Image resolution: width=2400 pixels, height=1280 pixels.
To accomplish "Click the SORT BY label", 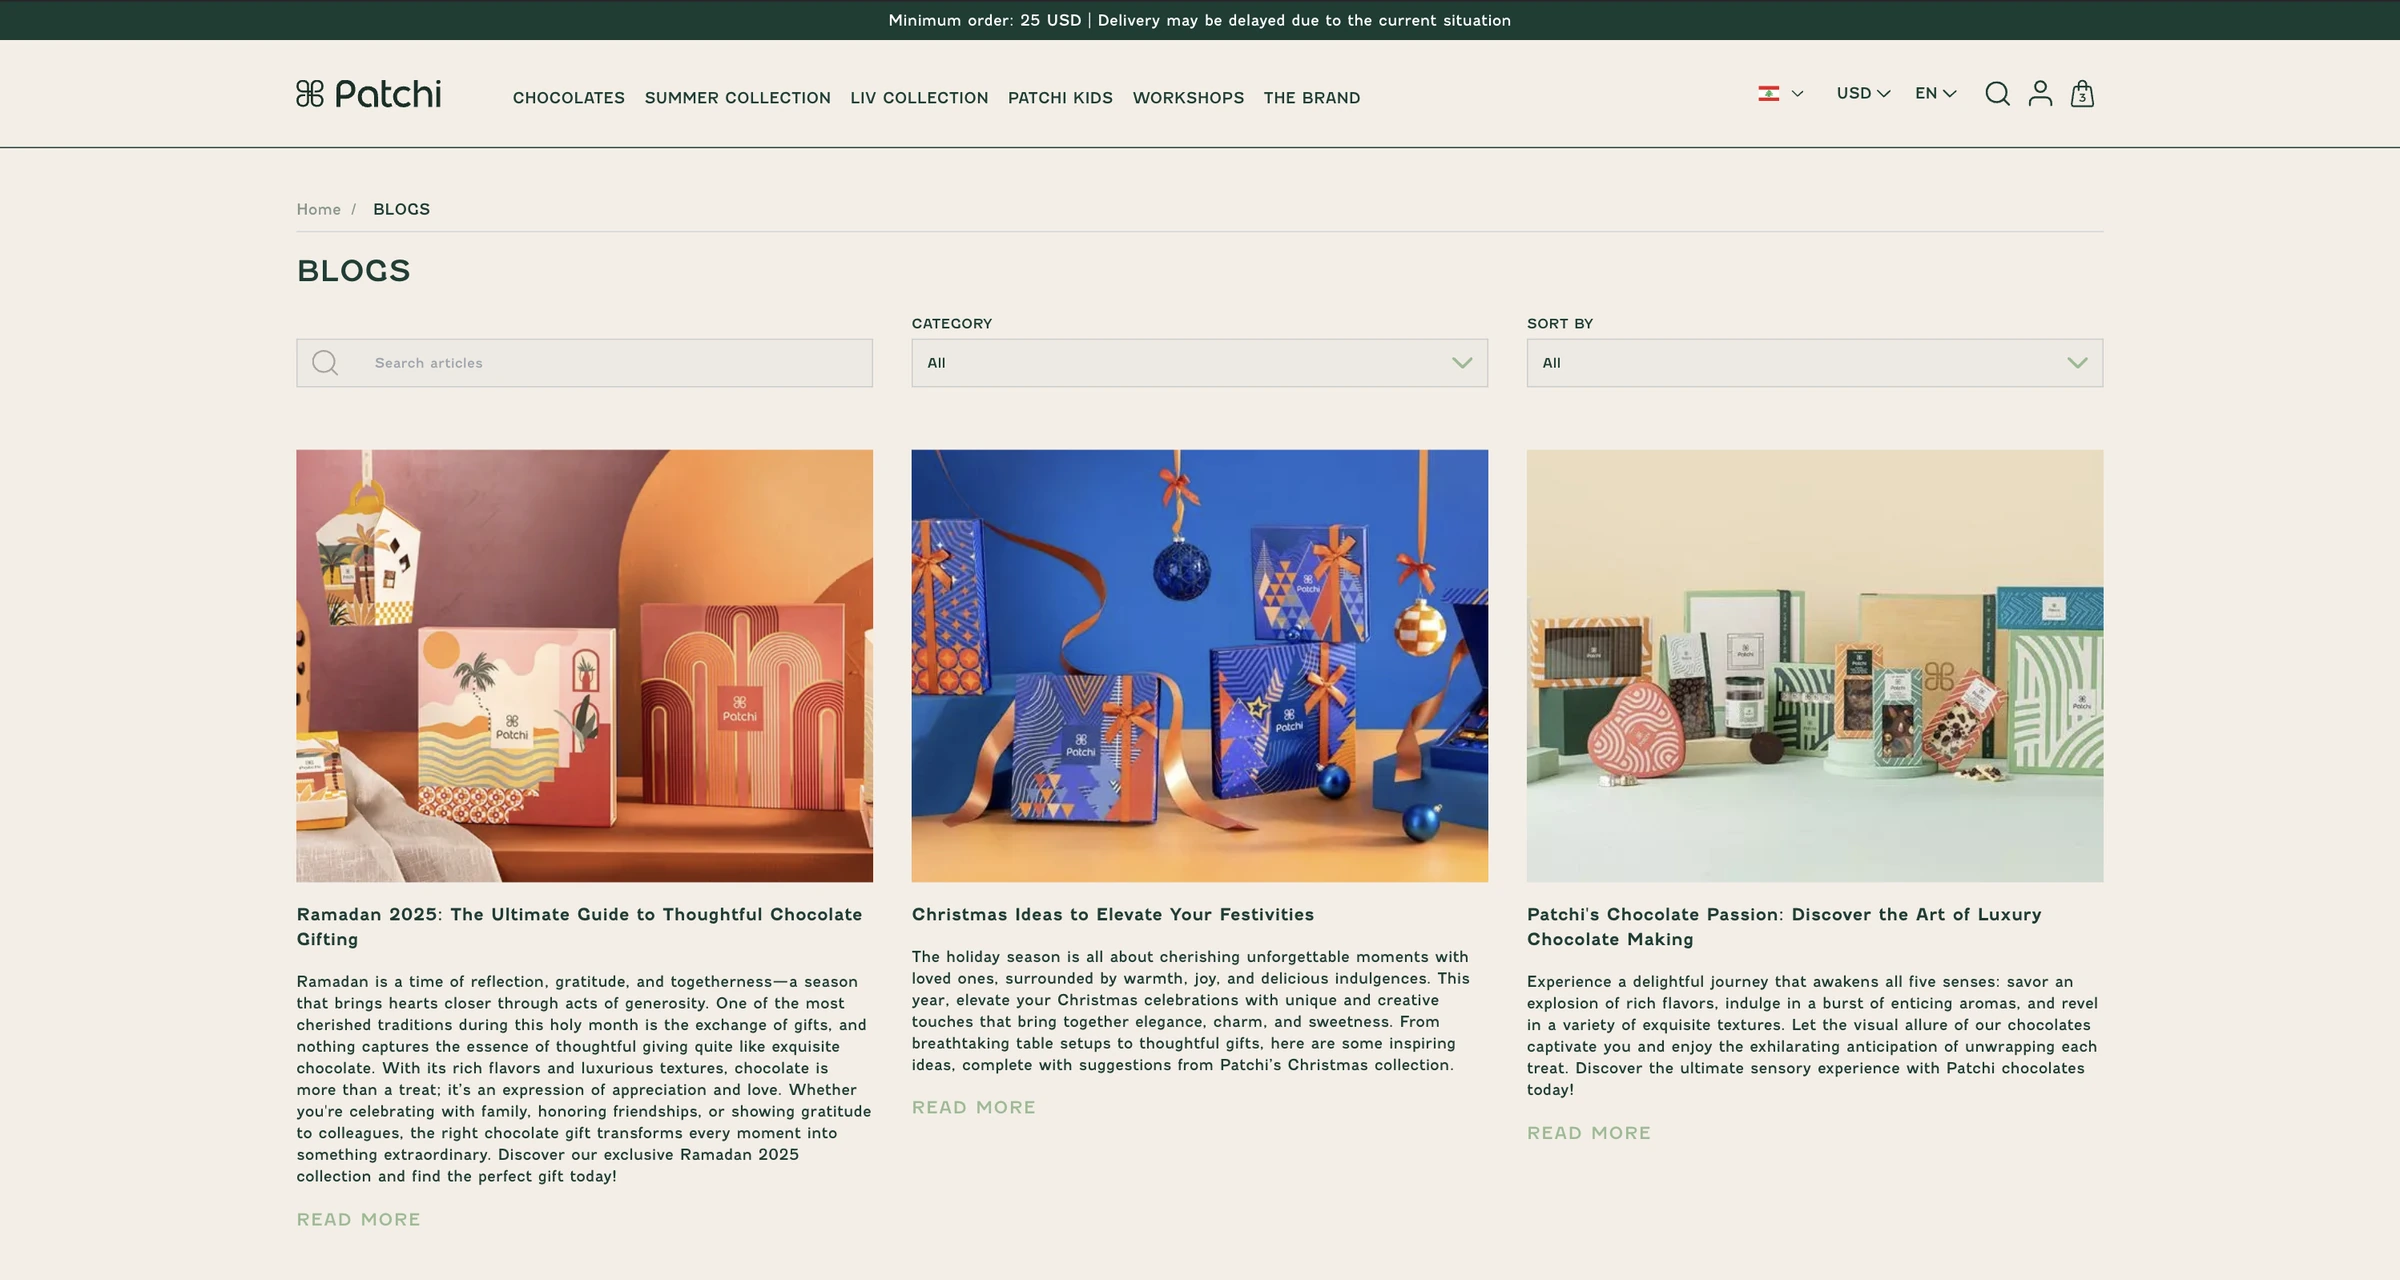I will click(1559, 324).
